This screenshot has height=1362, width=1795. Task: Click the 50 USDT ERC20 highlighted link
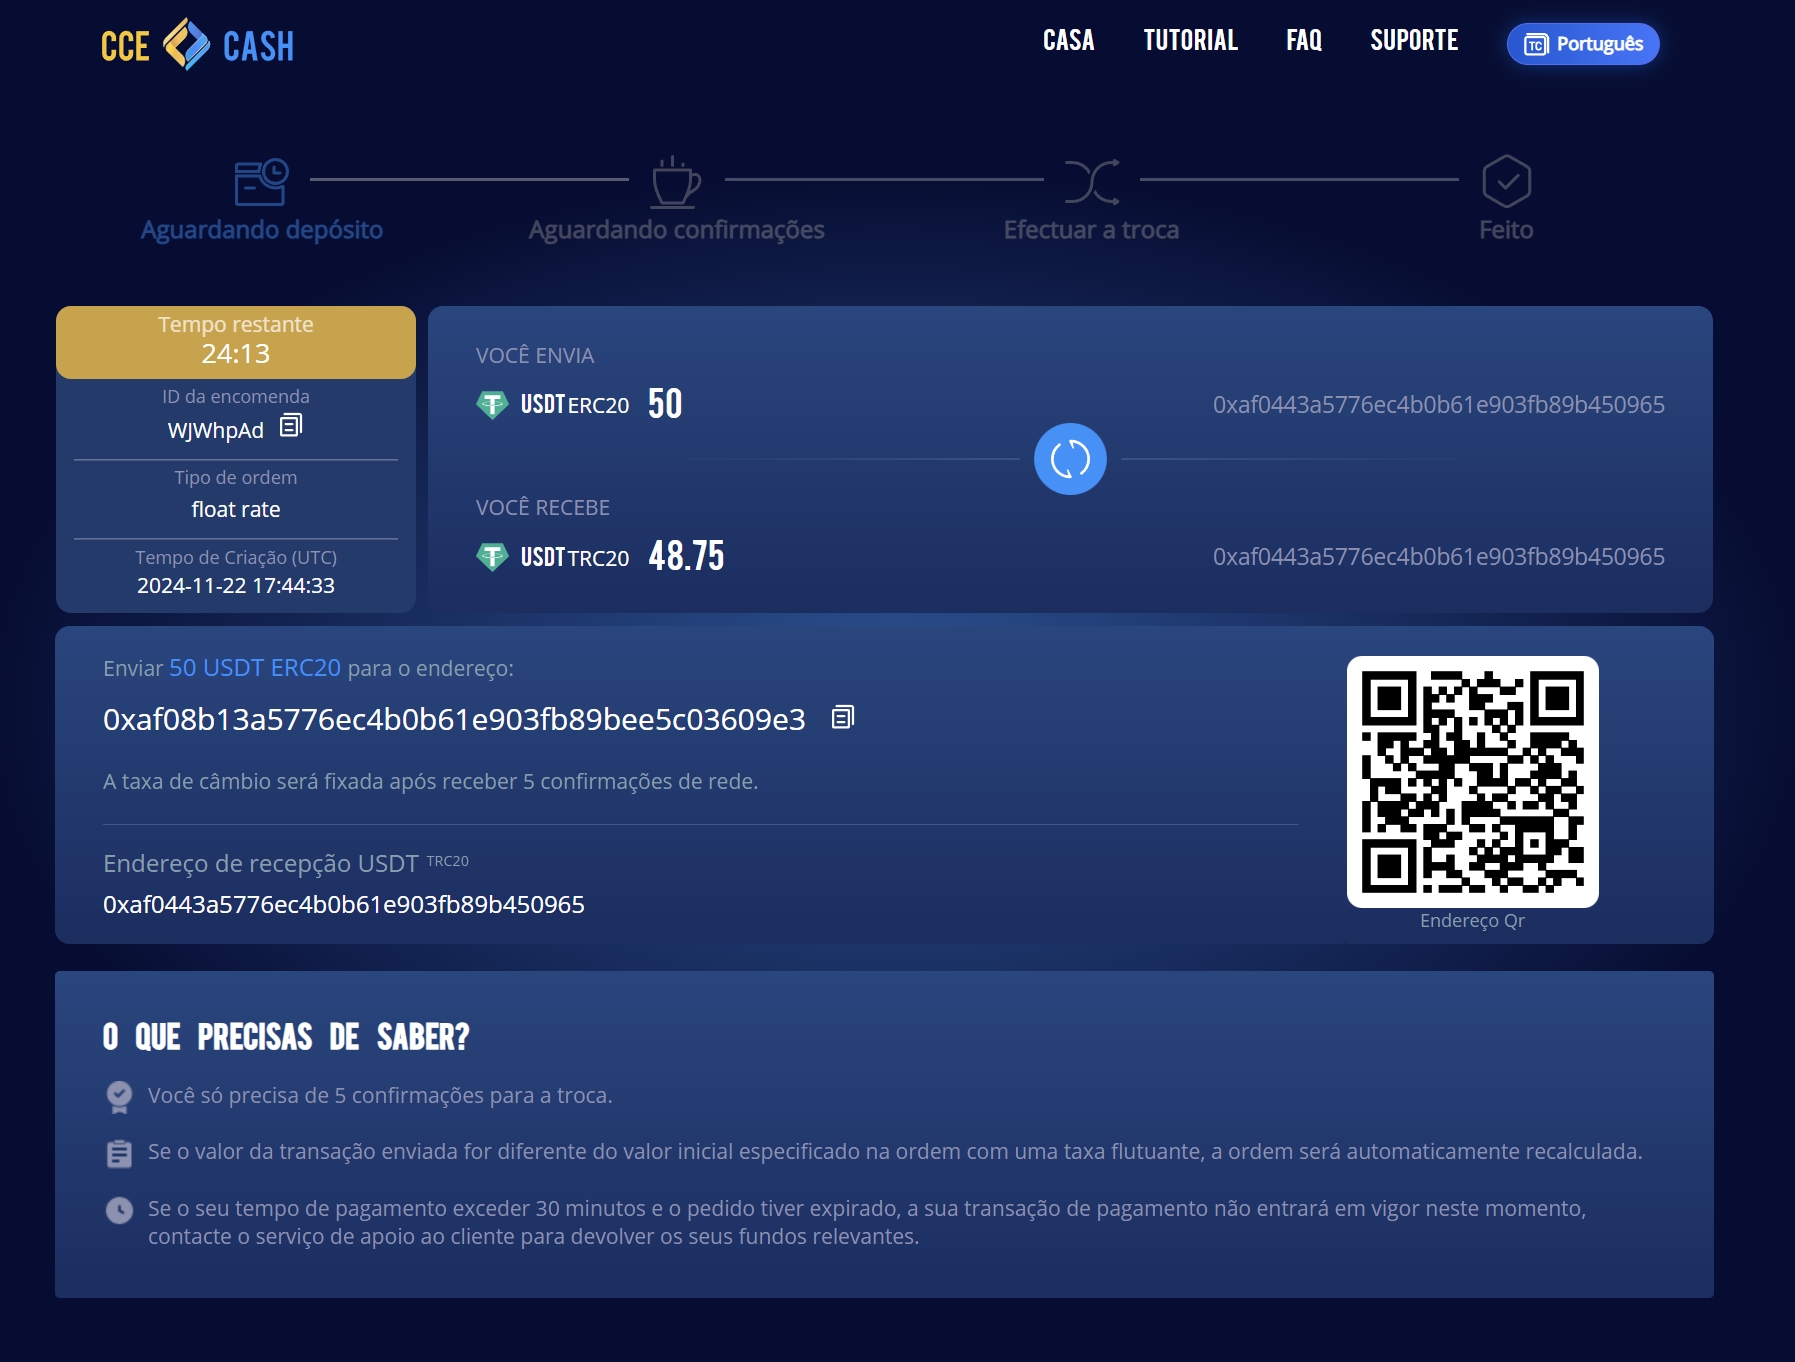point(254,668)
